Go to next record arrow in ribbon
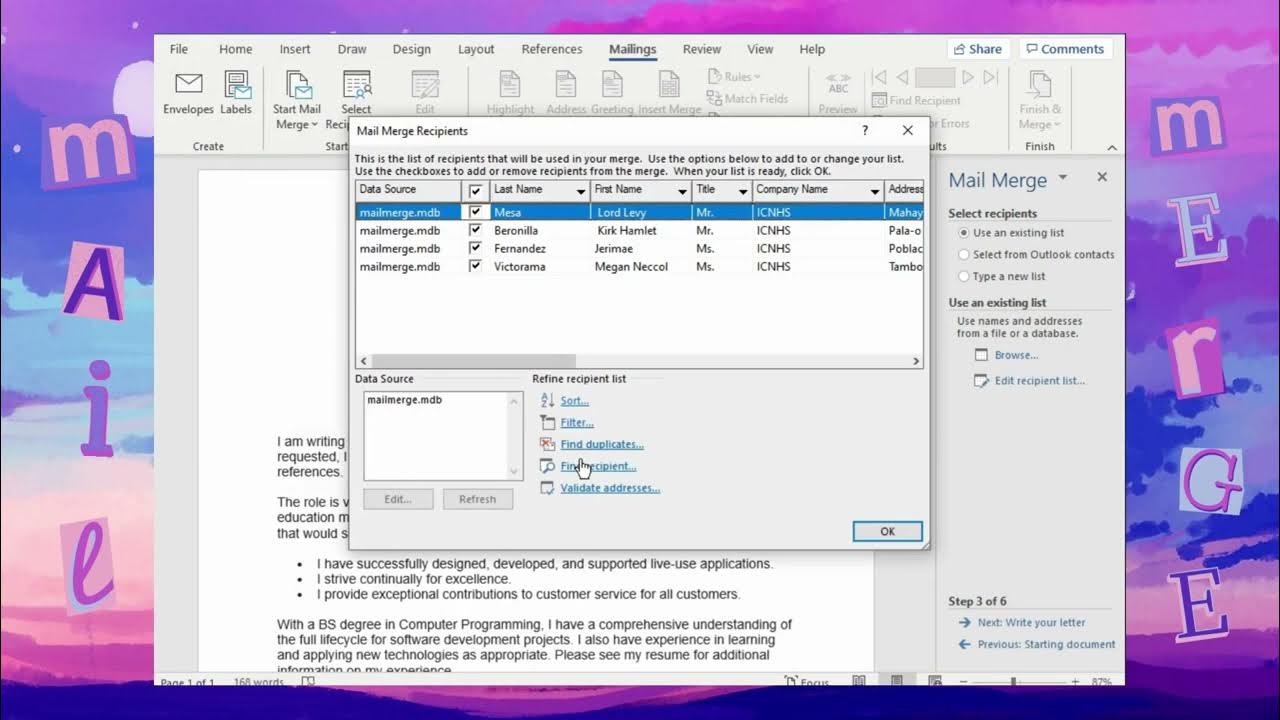Viewport: 1280px width, 720px height. (967, 77)
